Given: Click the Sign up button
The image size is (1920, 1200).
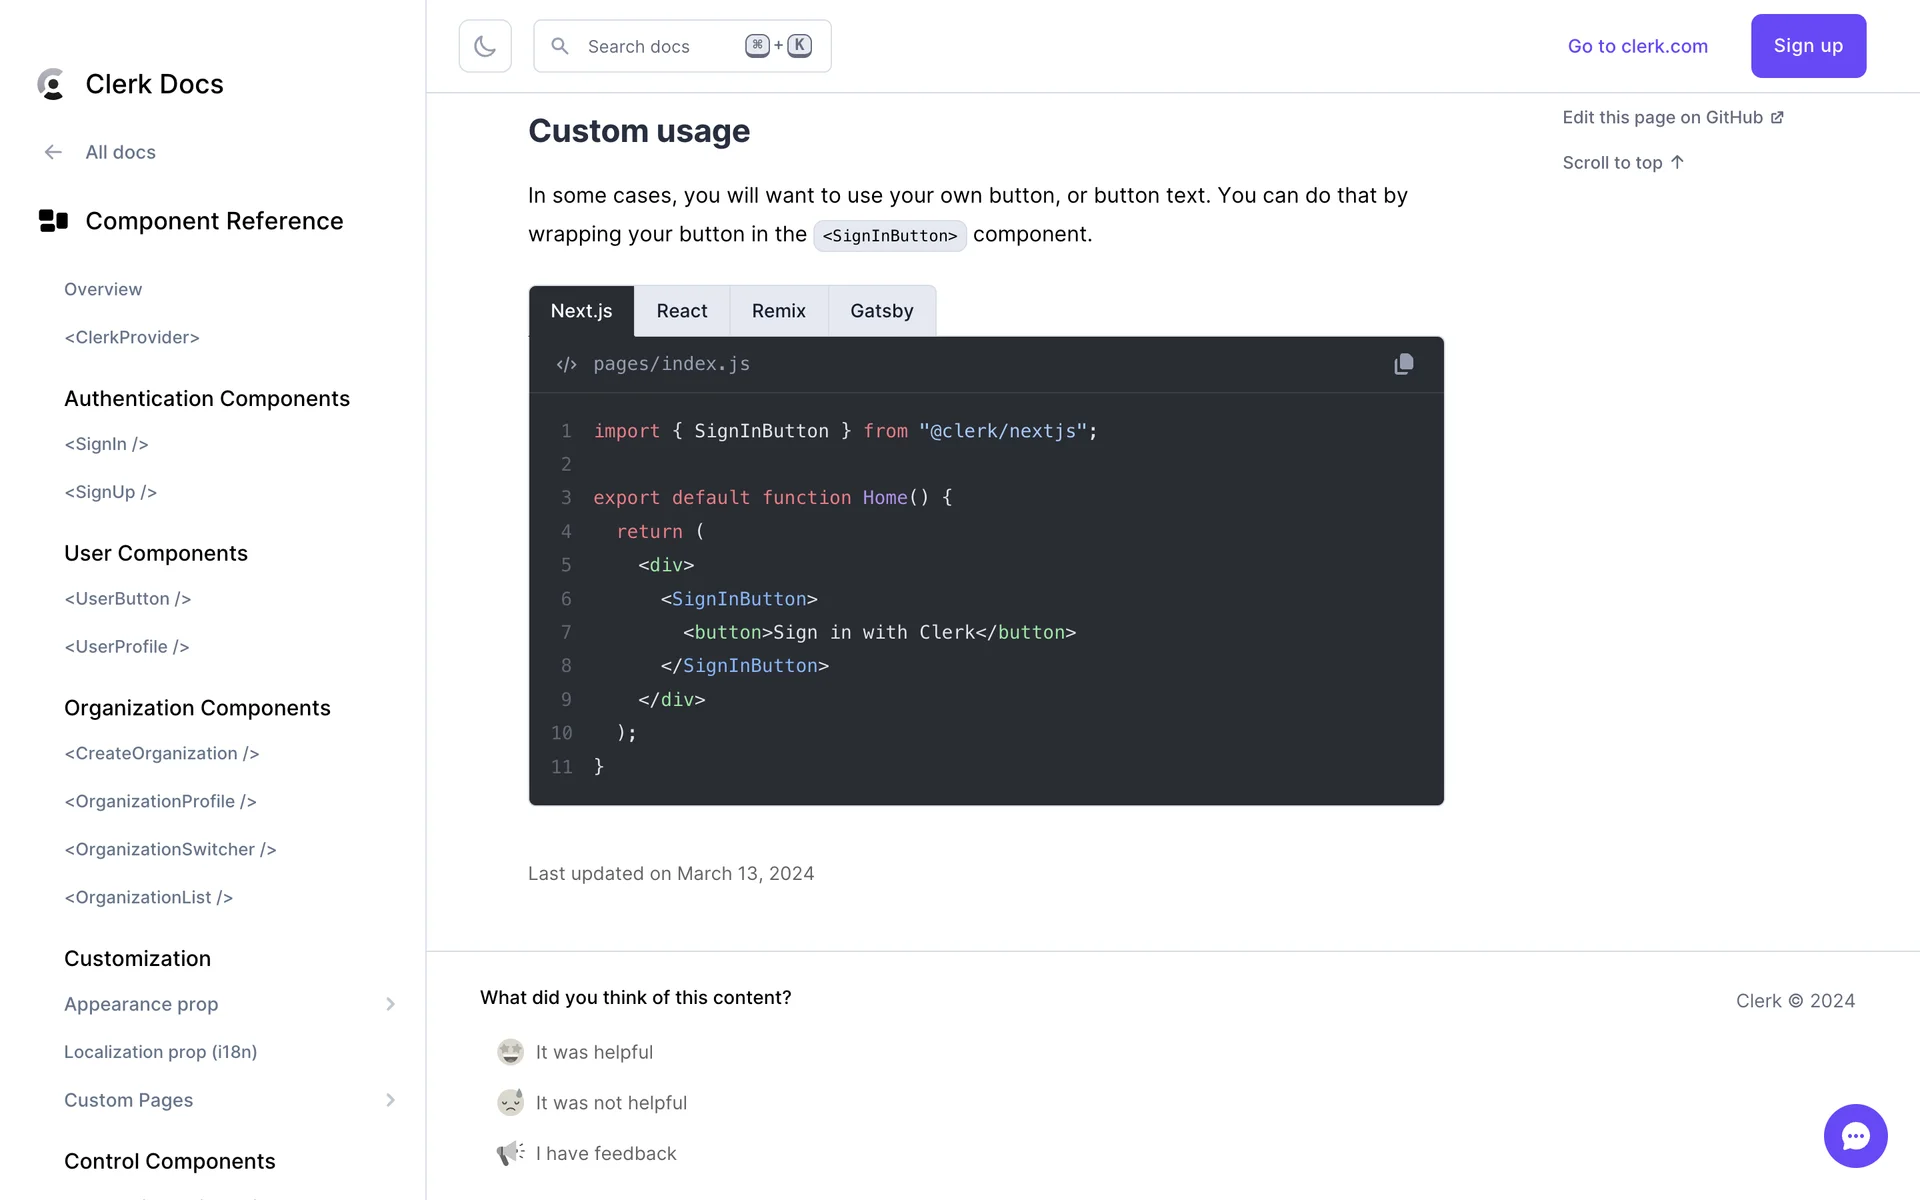Looking at the screenshot, I should 1807,46.
